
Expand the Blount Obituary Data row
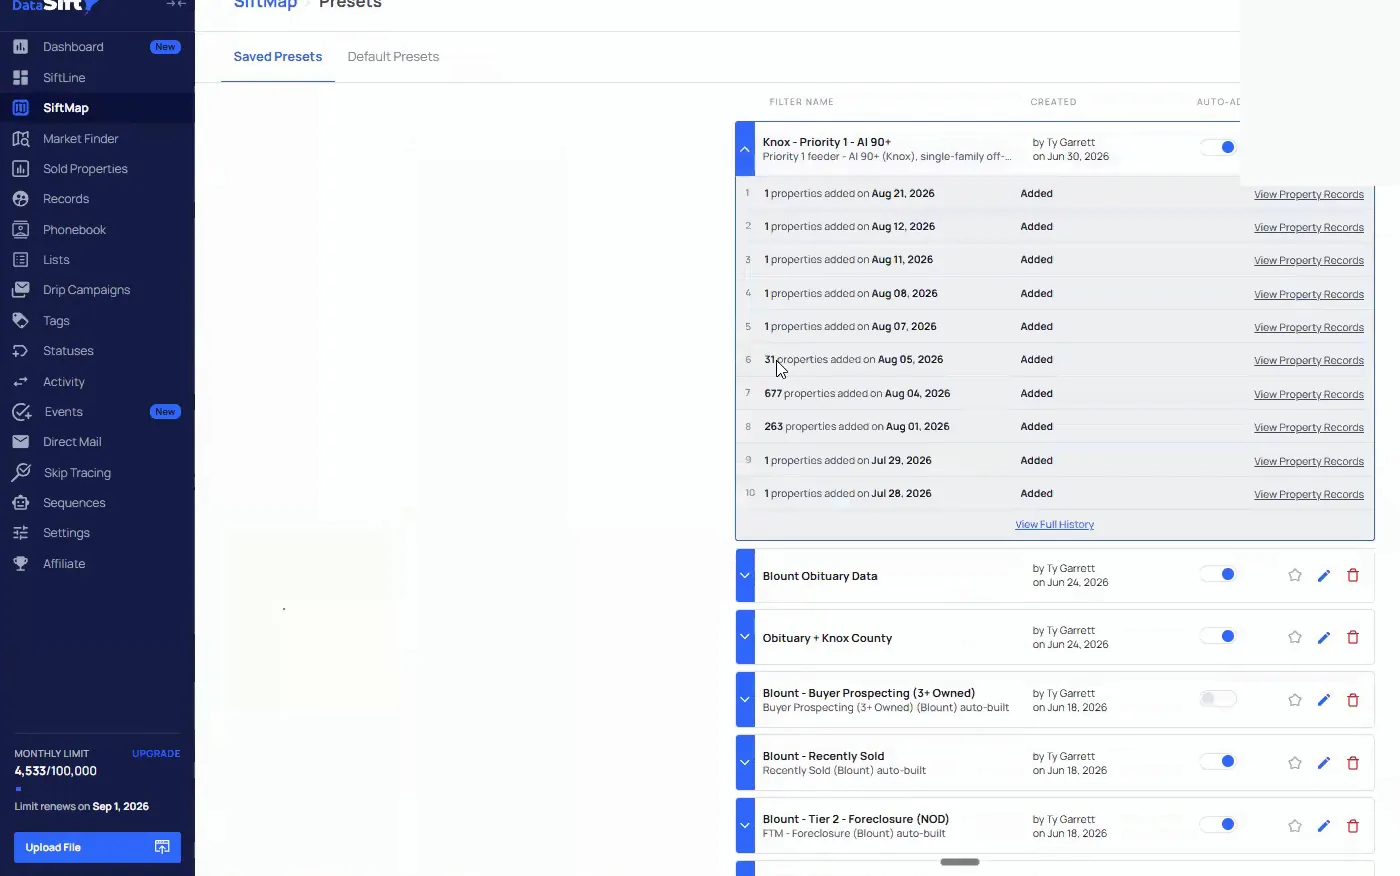(745, 576)
